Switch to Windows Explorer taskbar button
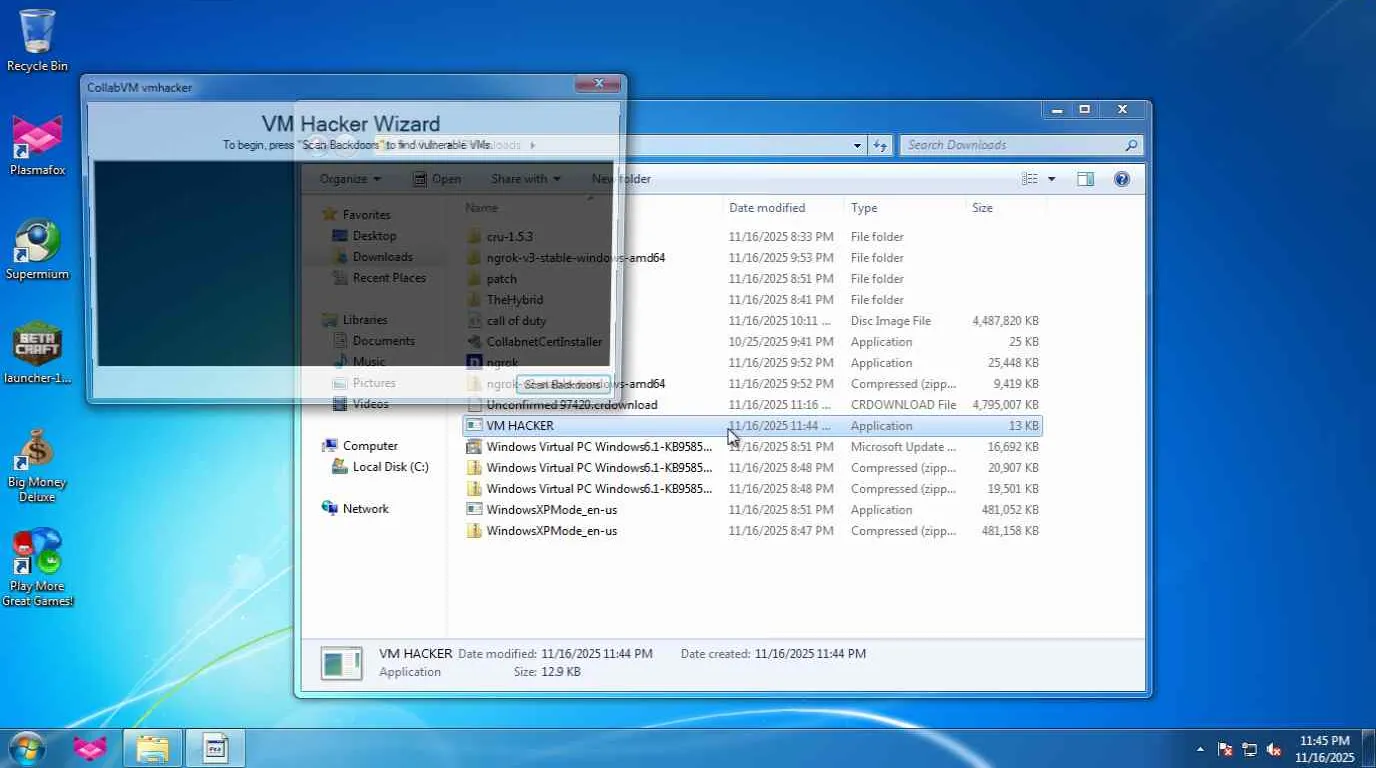 152,748
